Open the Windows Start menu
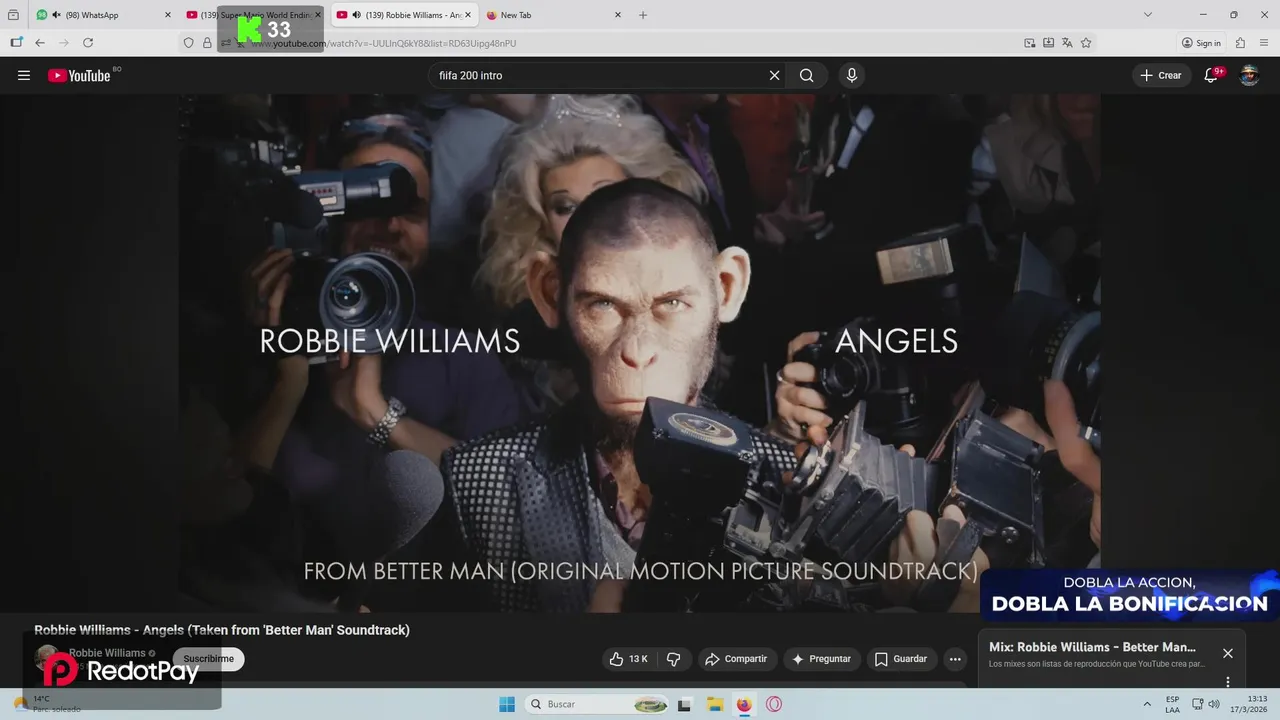 [x=507, y=704]
